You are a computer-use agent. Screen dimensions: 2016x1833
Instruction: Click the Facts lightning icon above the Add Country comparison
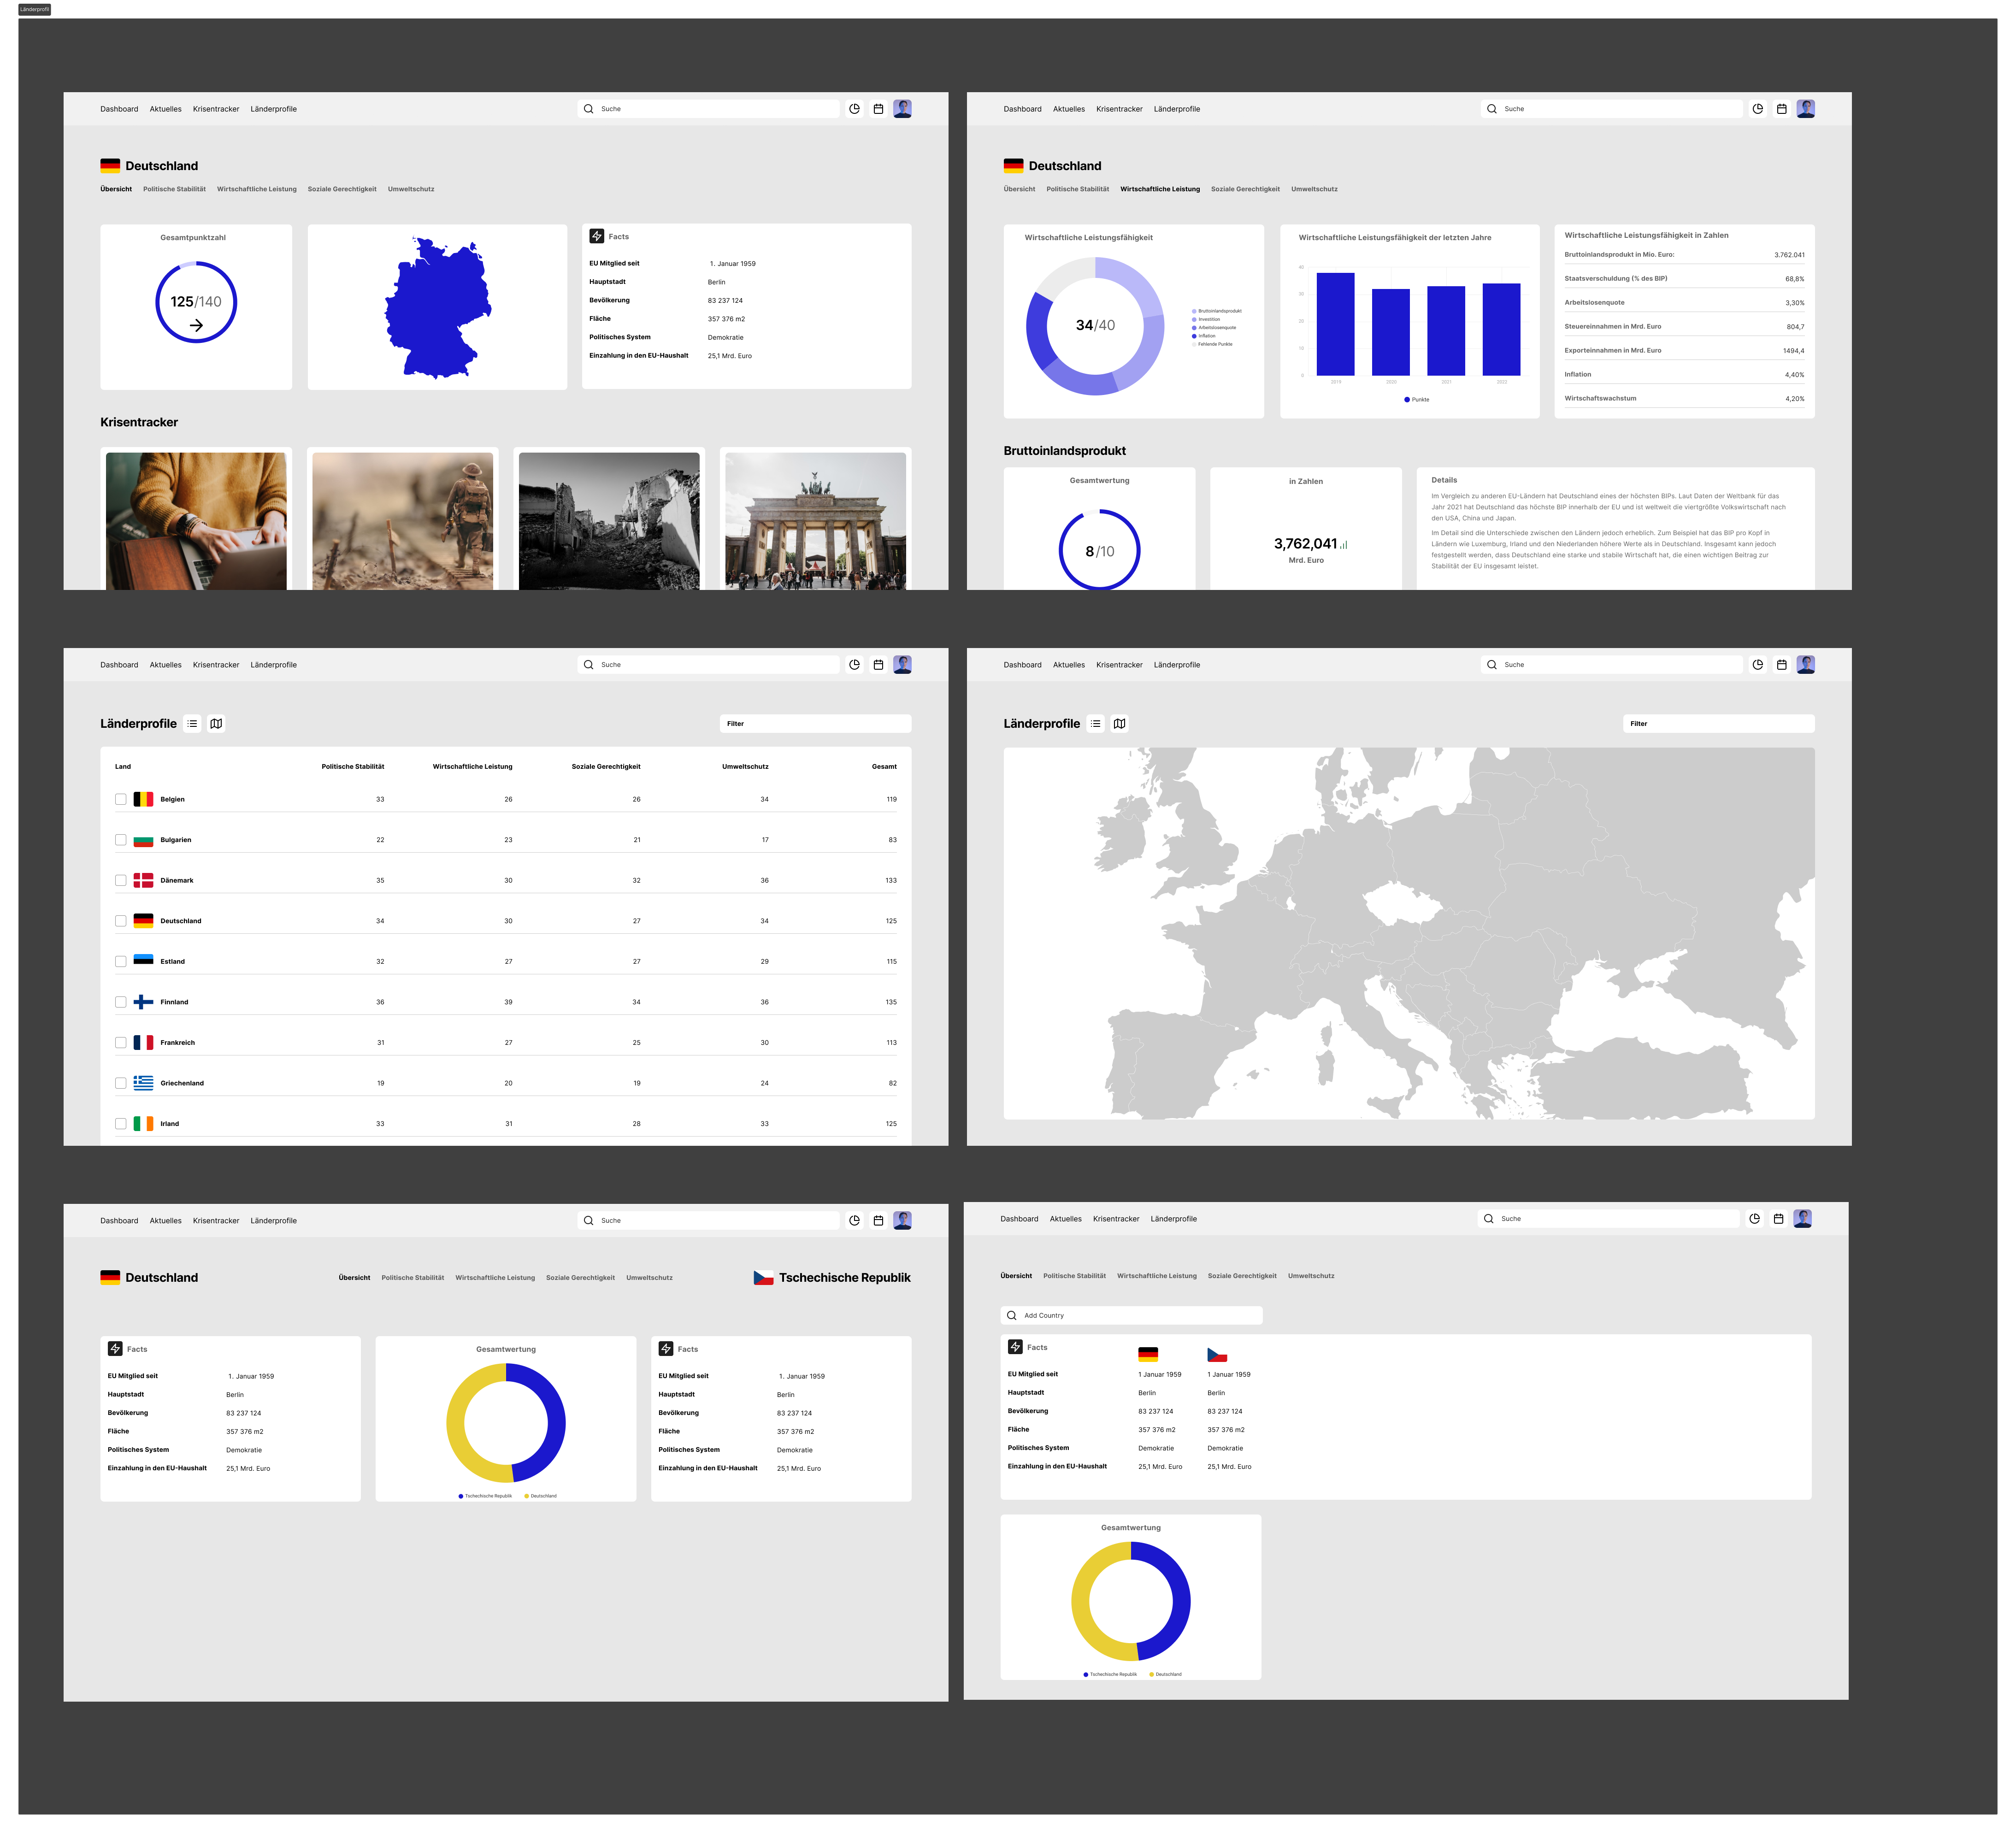[1015, 1347]
